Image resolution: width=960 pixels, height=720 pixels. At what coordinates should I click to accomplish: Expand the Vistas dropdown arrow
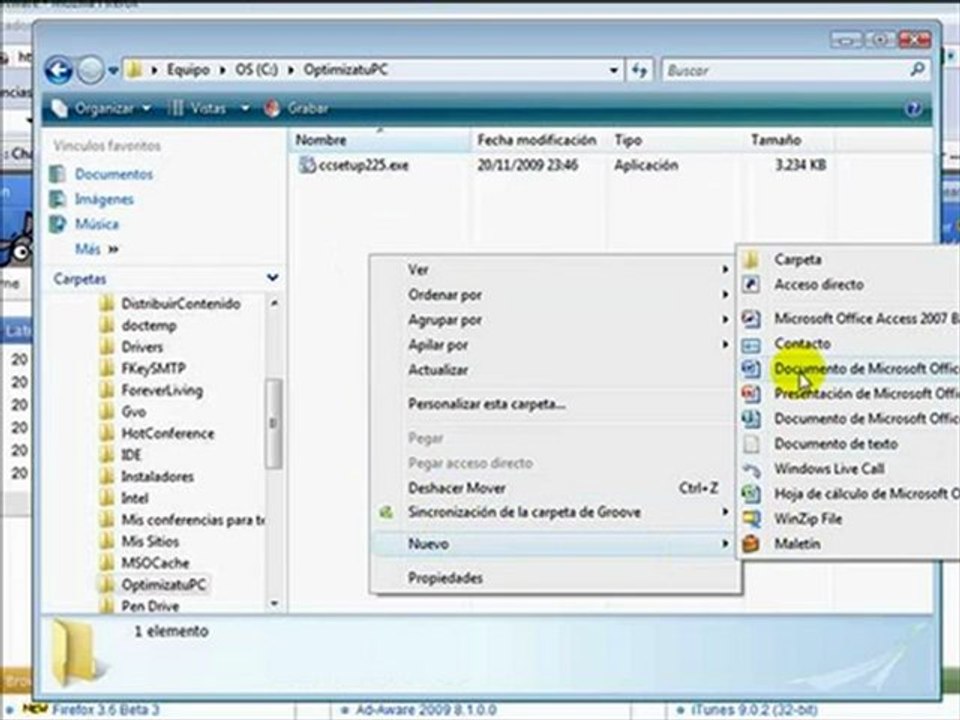pos(245,108)
